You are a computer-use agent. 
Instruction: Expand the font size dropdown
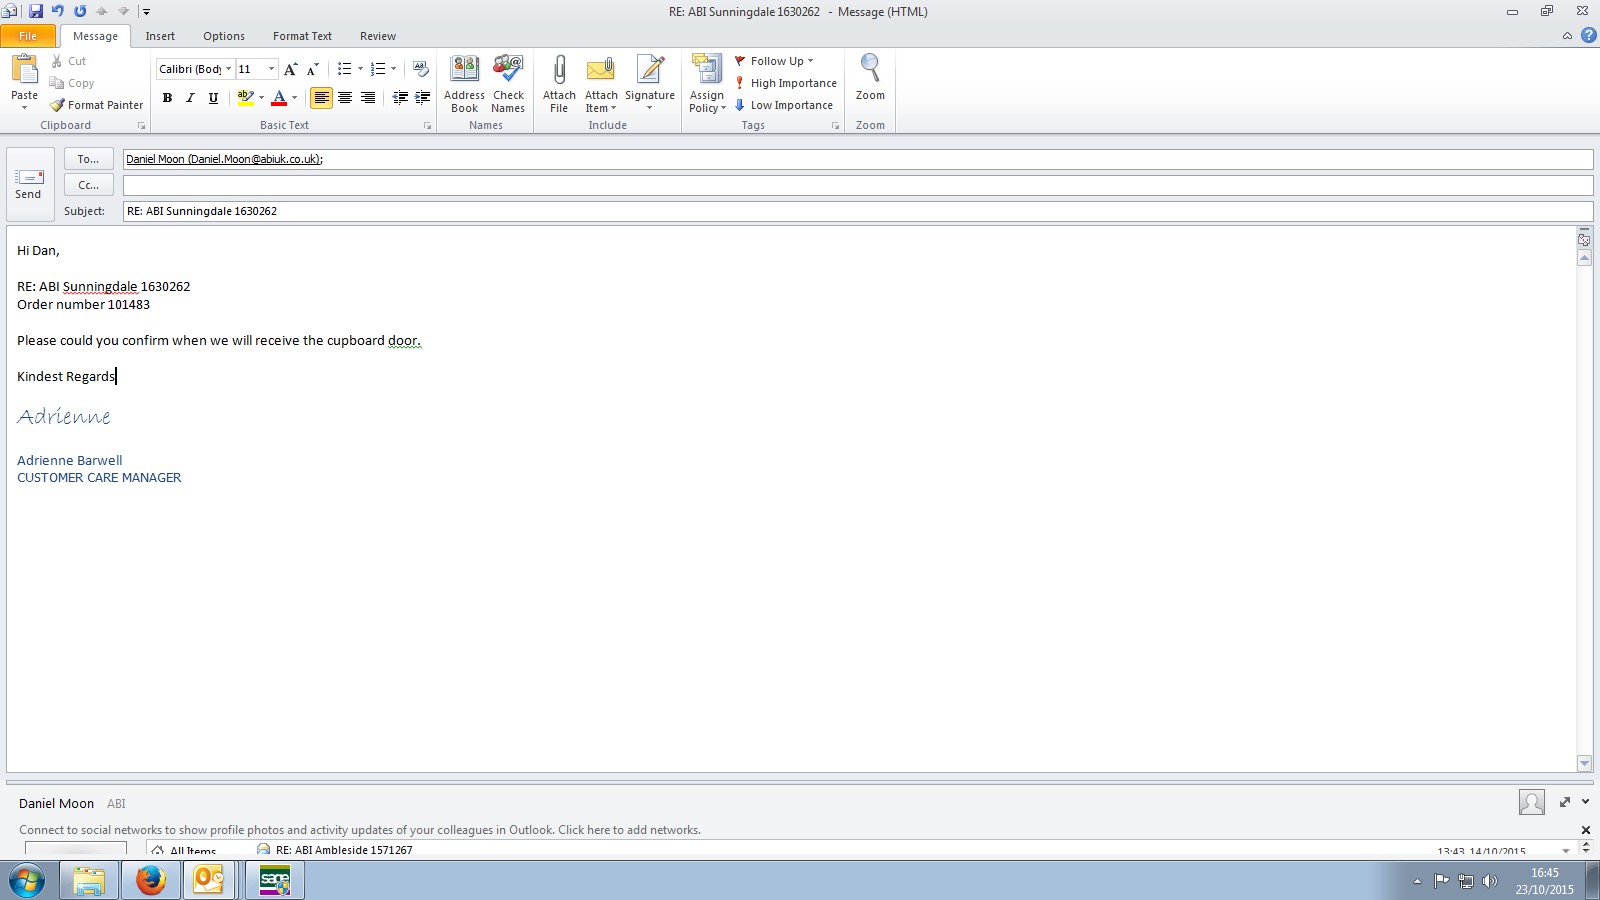pyautogui.click(x=271, y=69)
